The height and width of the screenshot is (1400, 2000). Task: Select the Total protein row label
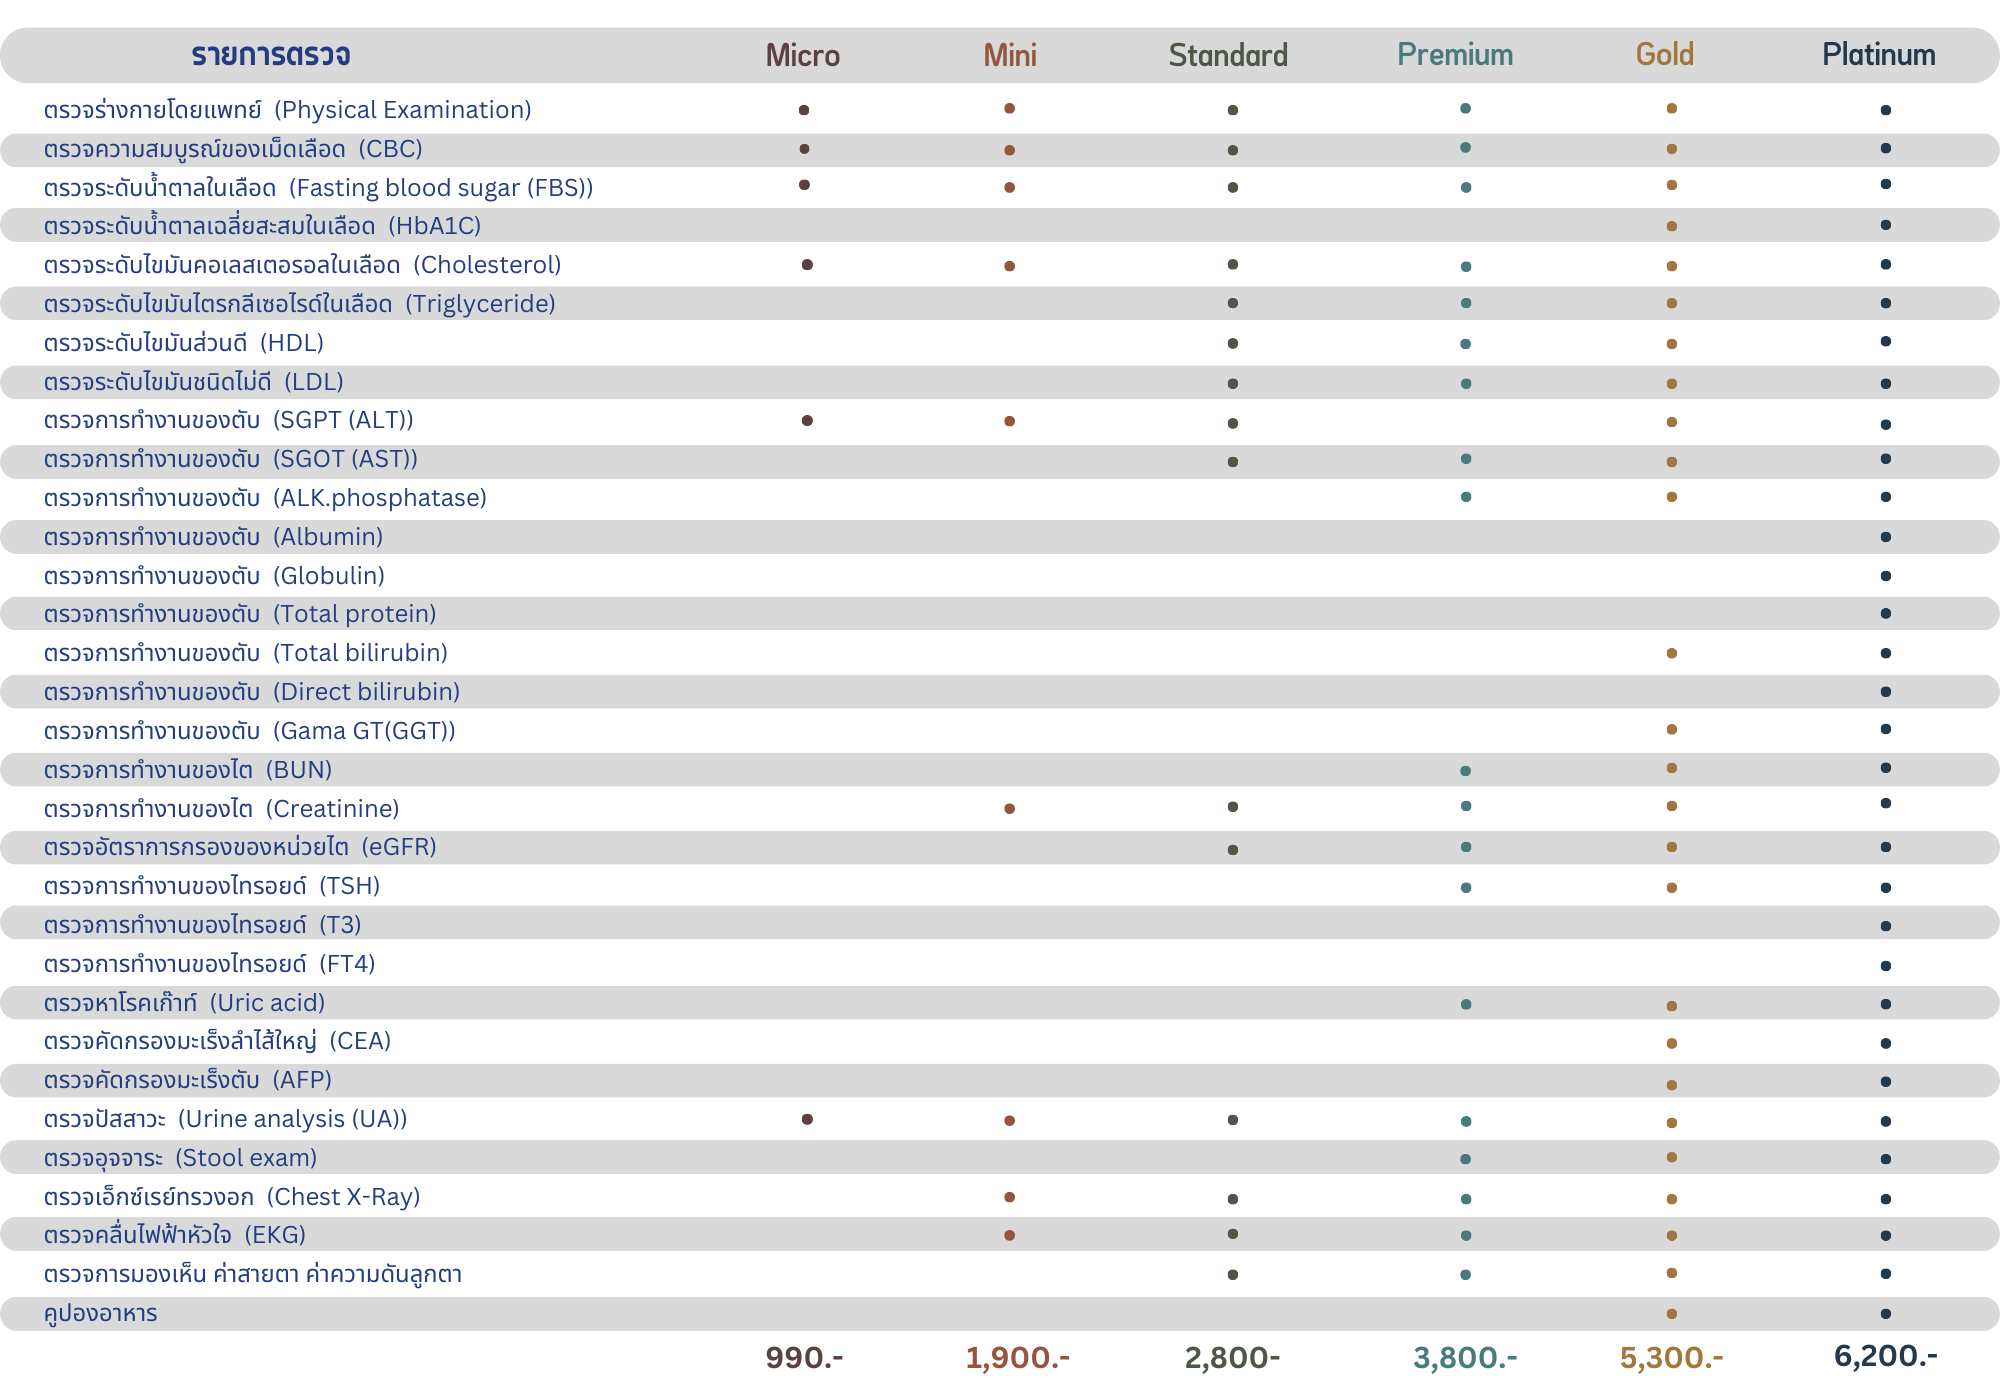tap(240, 614)
